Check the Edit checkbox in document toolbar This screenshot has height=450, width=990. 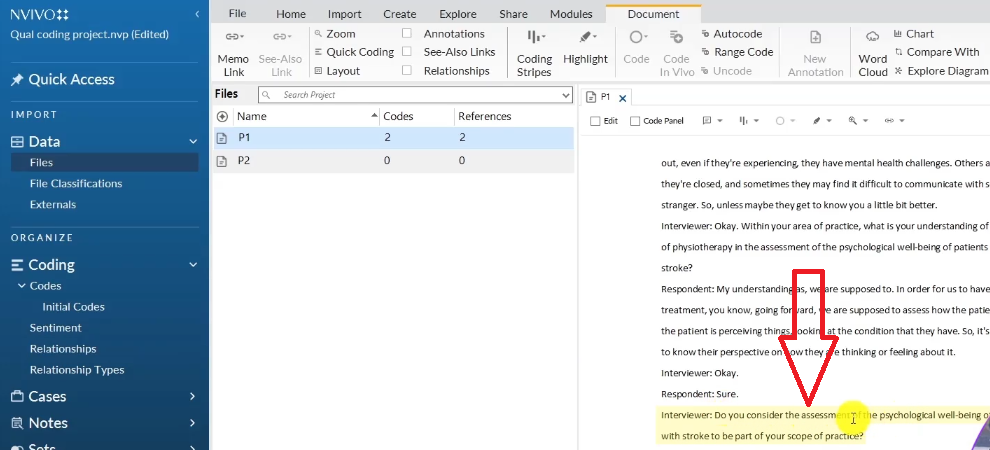click(596, 121)
